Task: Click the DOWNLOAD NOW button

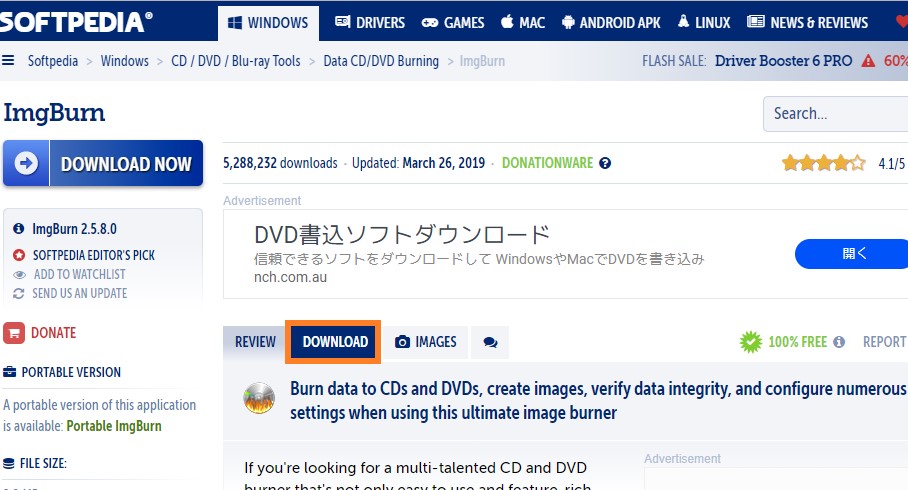Action: click(103, 163)
